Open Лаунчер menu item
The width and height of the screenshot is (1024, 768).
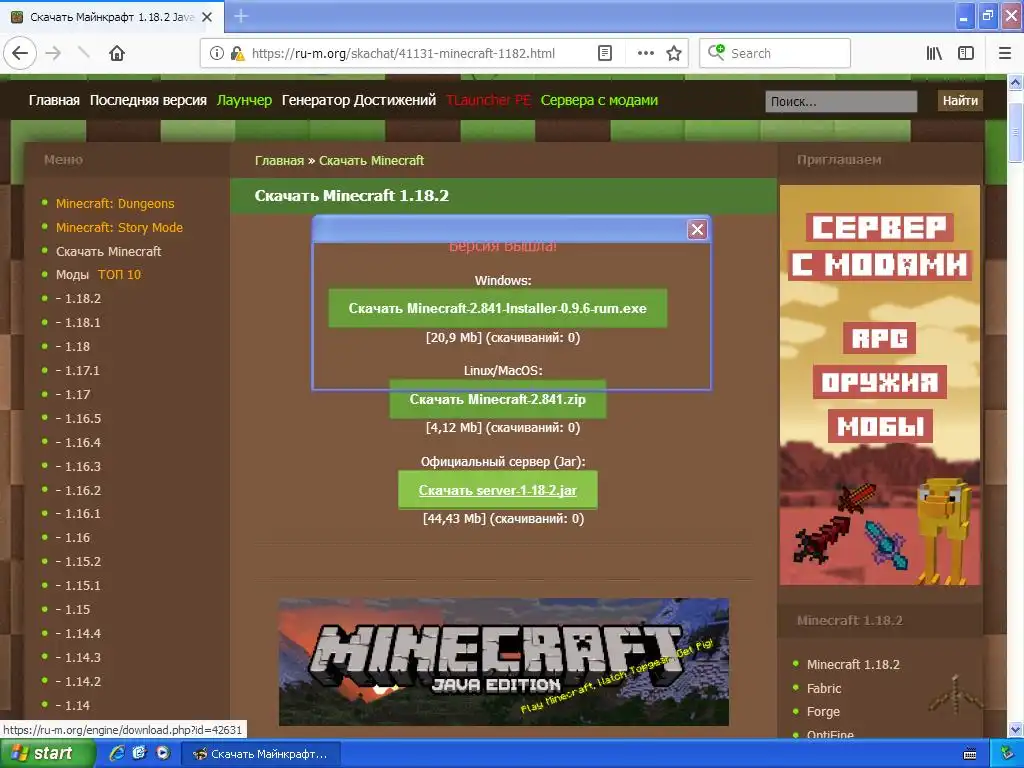[244, 101]
